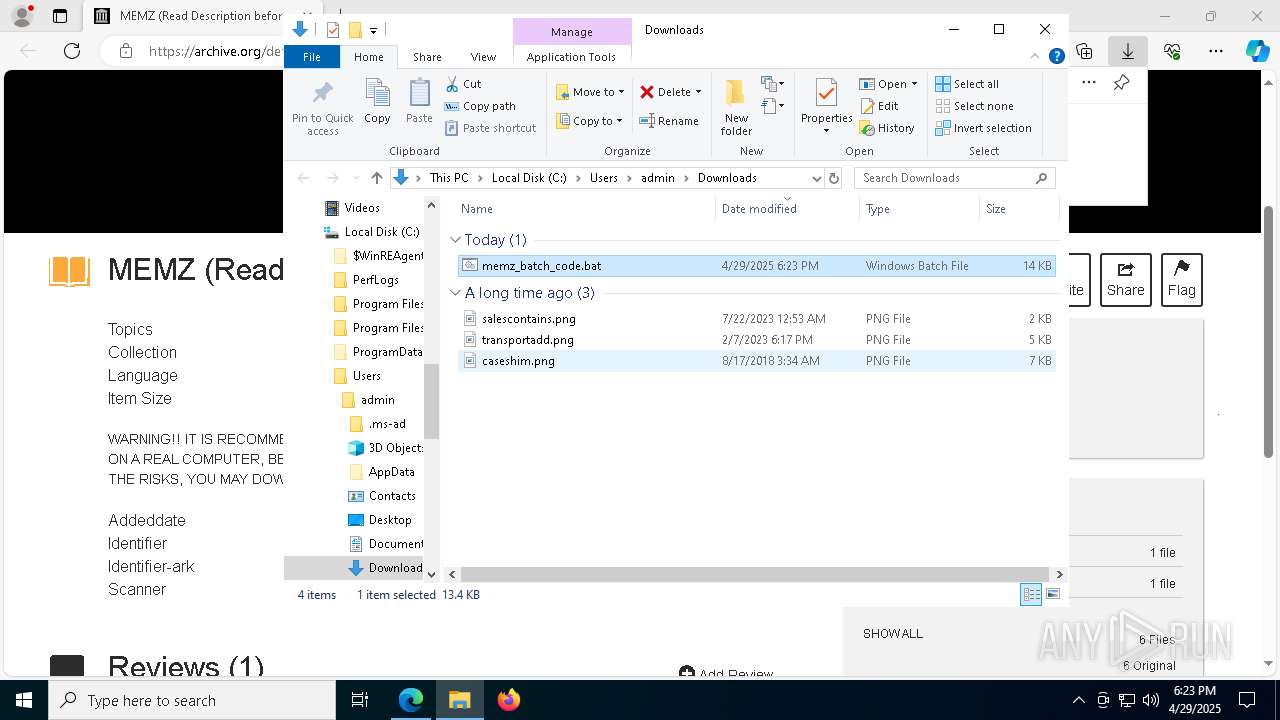Click taskbar search box
This screenshot has width=1280, height=720.
point(192,700)
